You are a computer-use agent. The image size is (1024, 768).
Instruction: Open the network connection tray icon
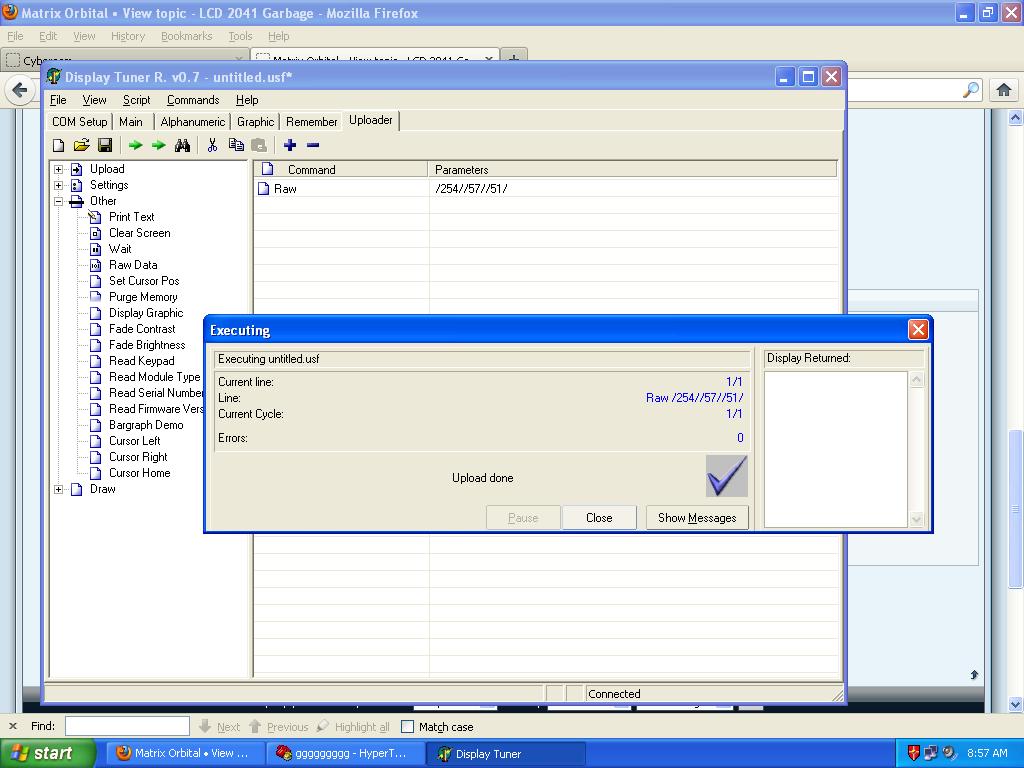[x=931, y=753]
